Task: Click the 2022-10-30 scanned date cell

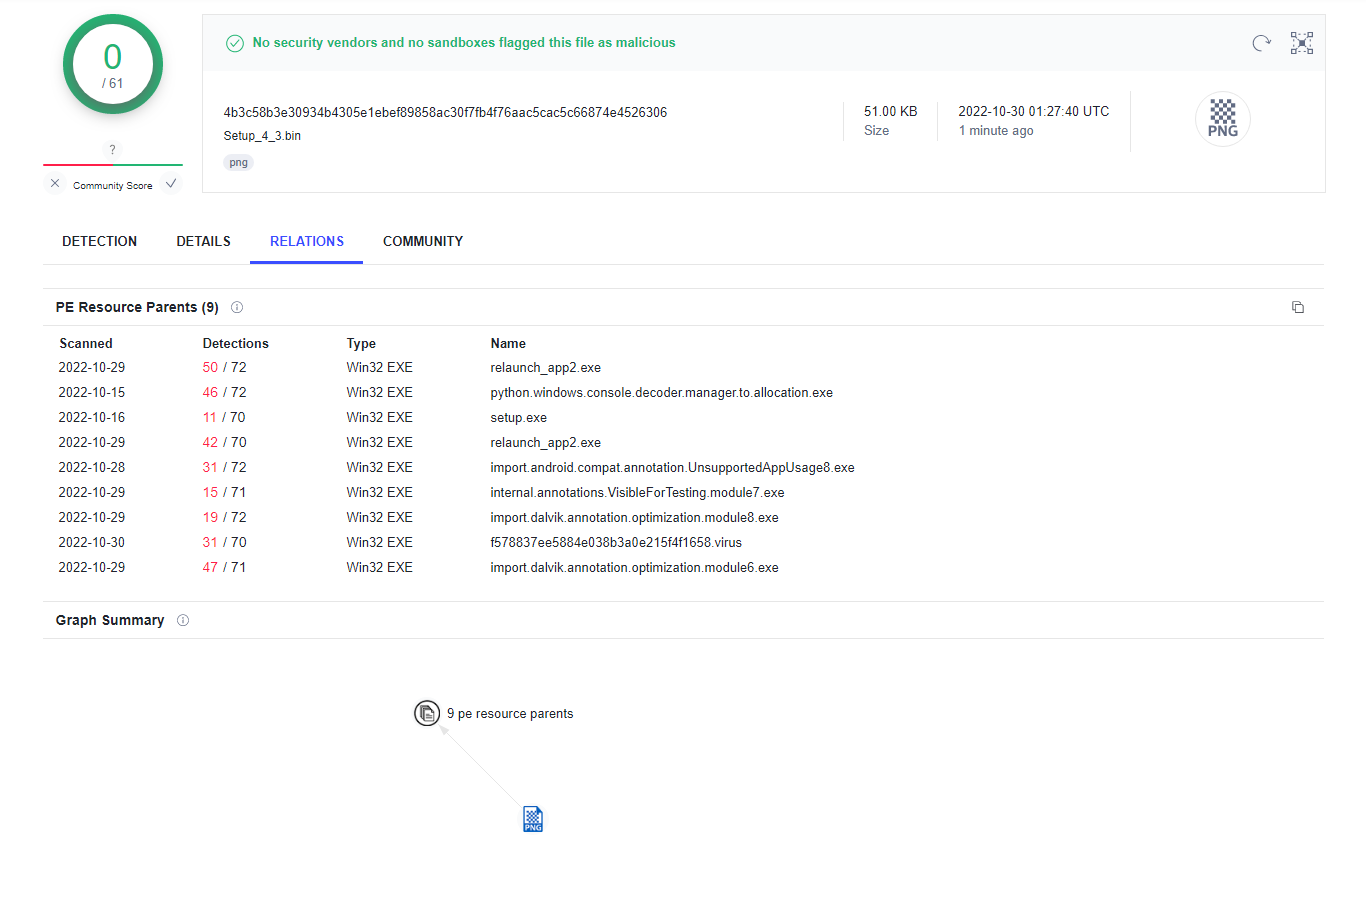Action: (x=92, y=543)
